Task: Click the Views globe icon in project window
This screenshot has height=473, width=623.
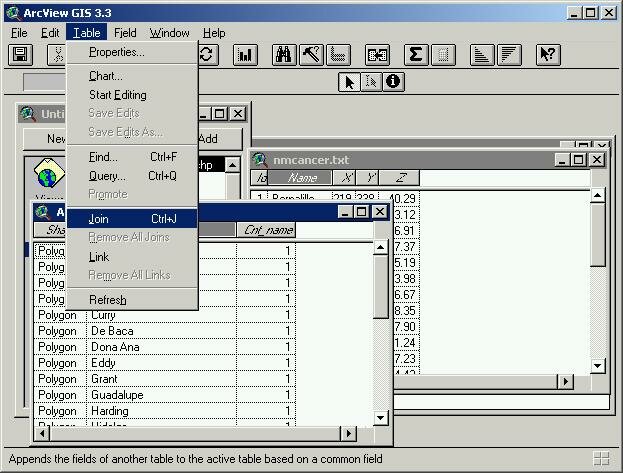Action: (48, 173)
